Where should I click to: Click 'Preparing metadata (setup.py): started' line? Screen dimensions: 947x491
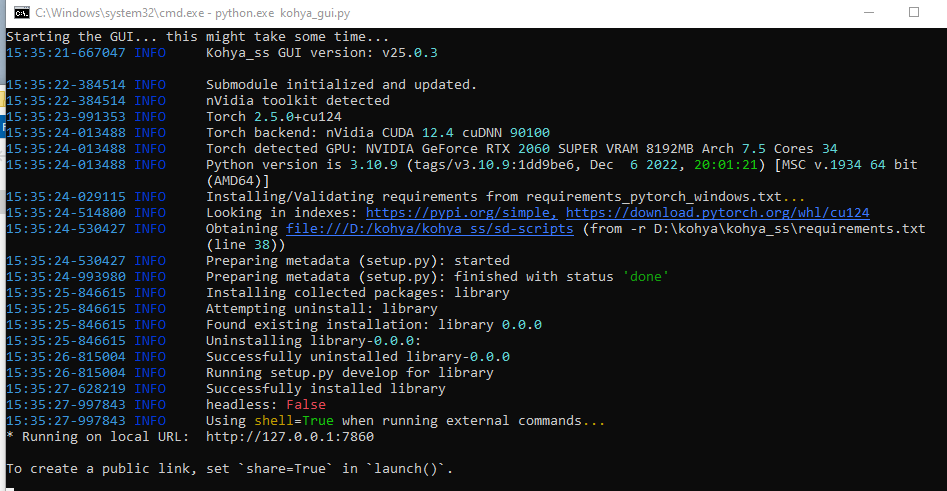click(x=358, y=261)
